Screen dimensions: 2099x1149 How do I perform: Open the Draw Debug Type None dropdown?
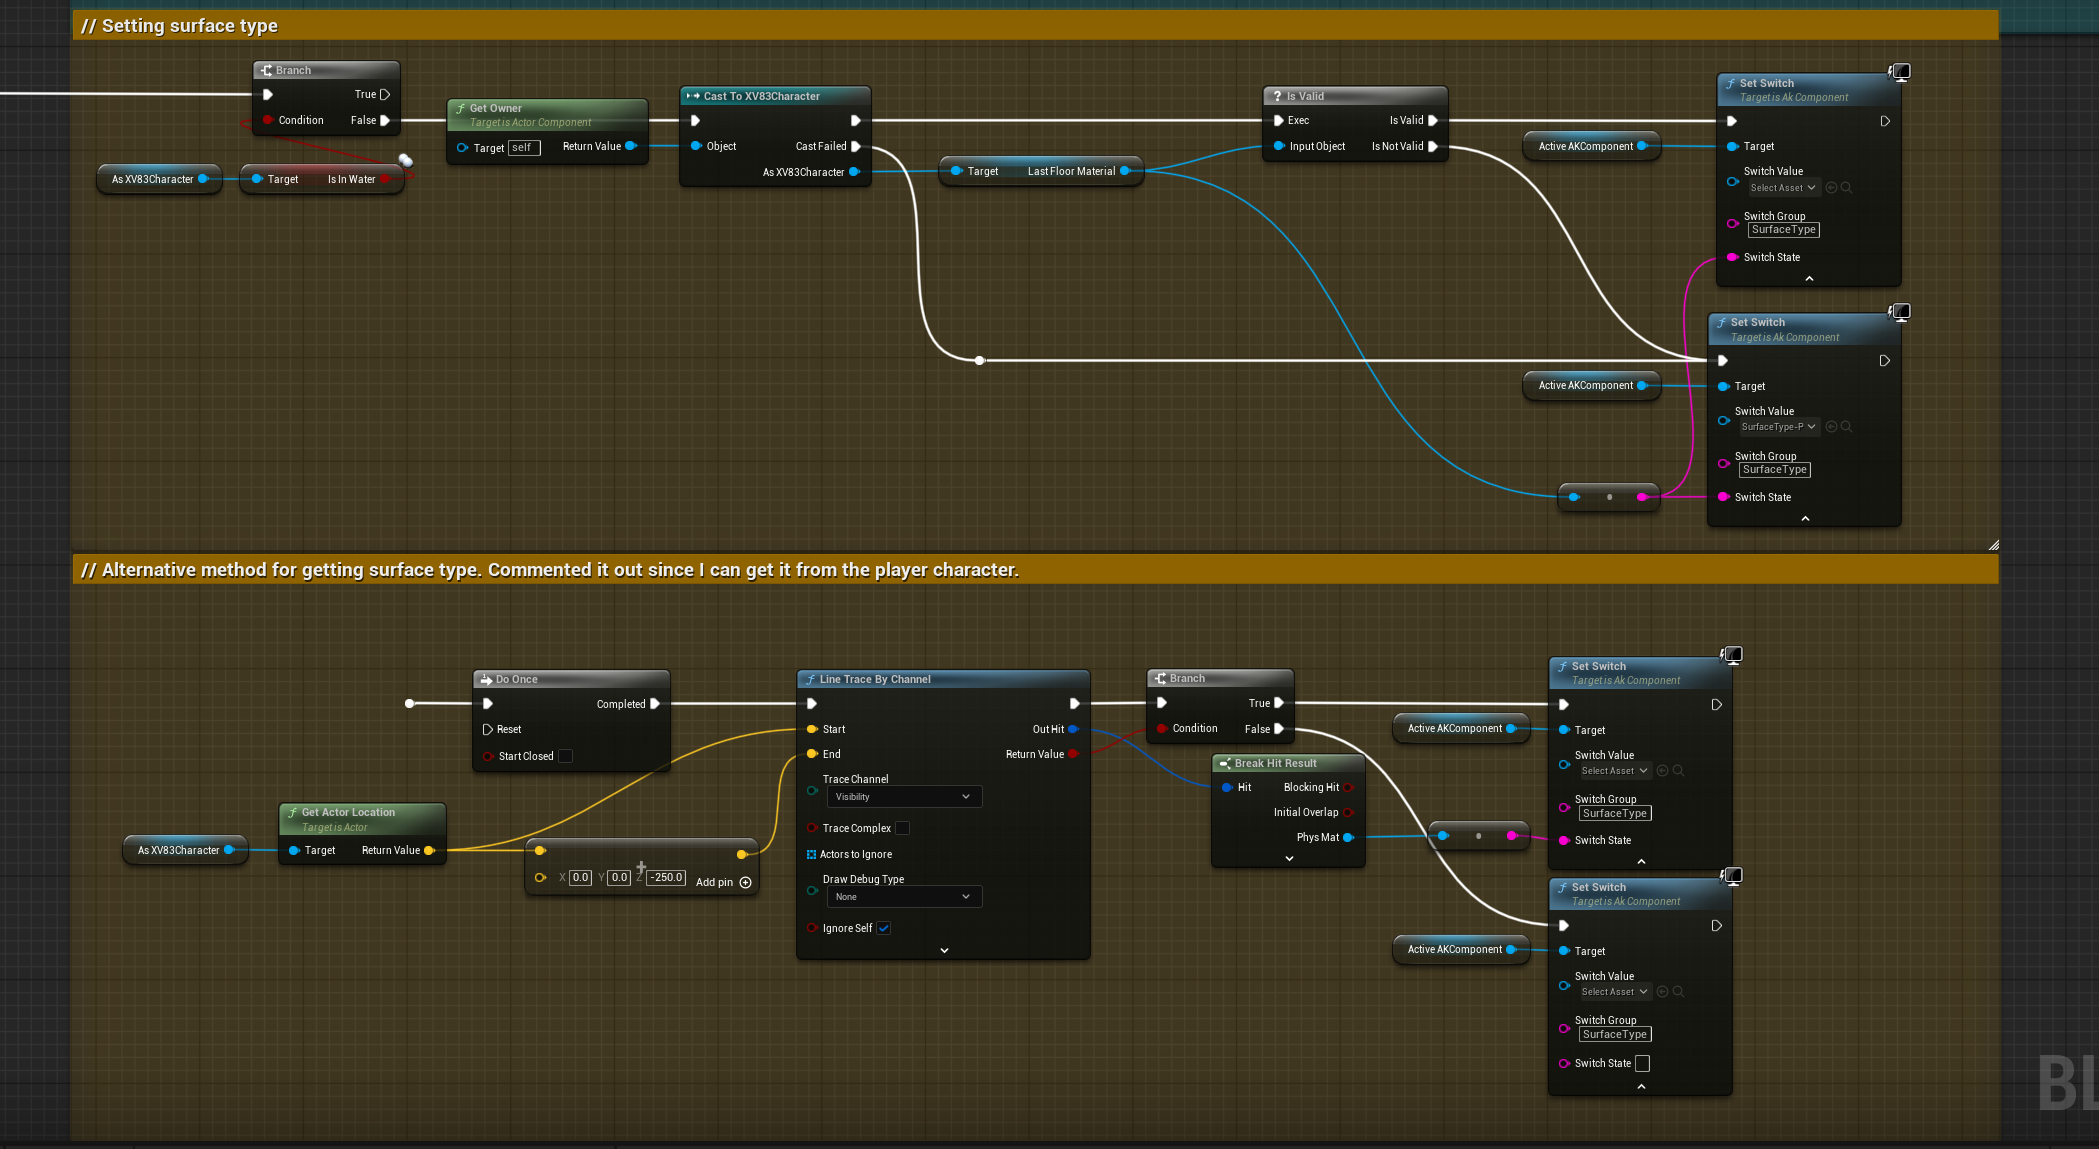(x=904, y=897)
